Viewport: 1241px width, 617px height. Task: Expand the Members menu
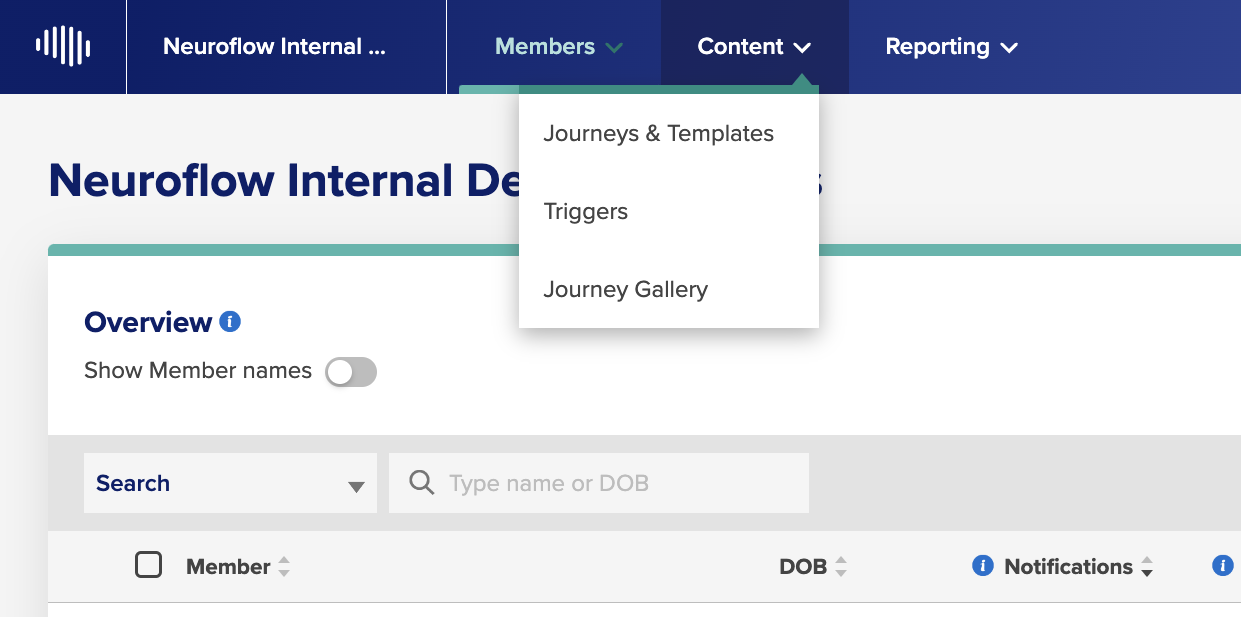coord(559,46)
